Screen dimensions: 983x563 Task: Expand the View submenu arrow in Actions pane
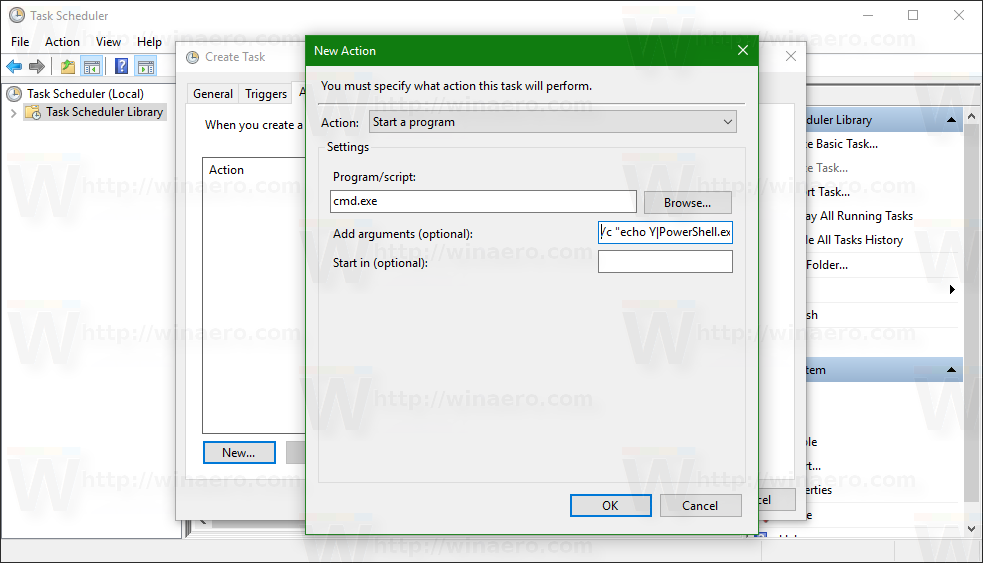952,290
